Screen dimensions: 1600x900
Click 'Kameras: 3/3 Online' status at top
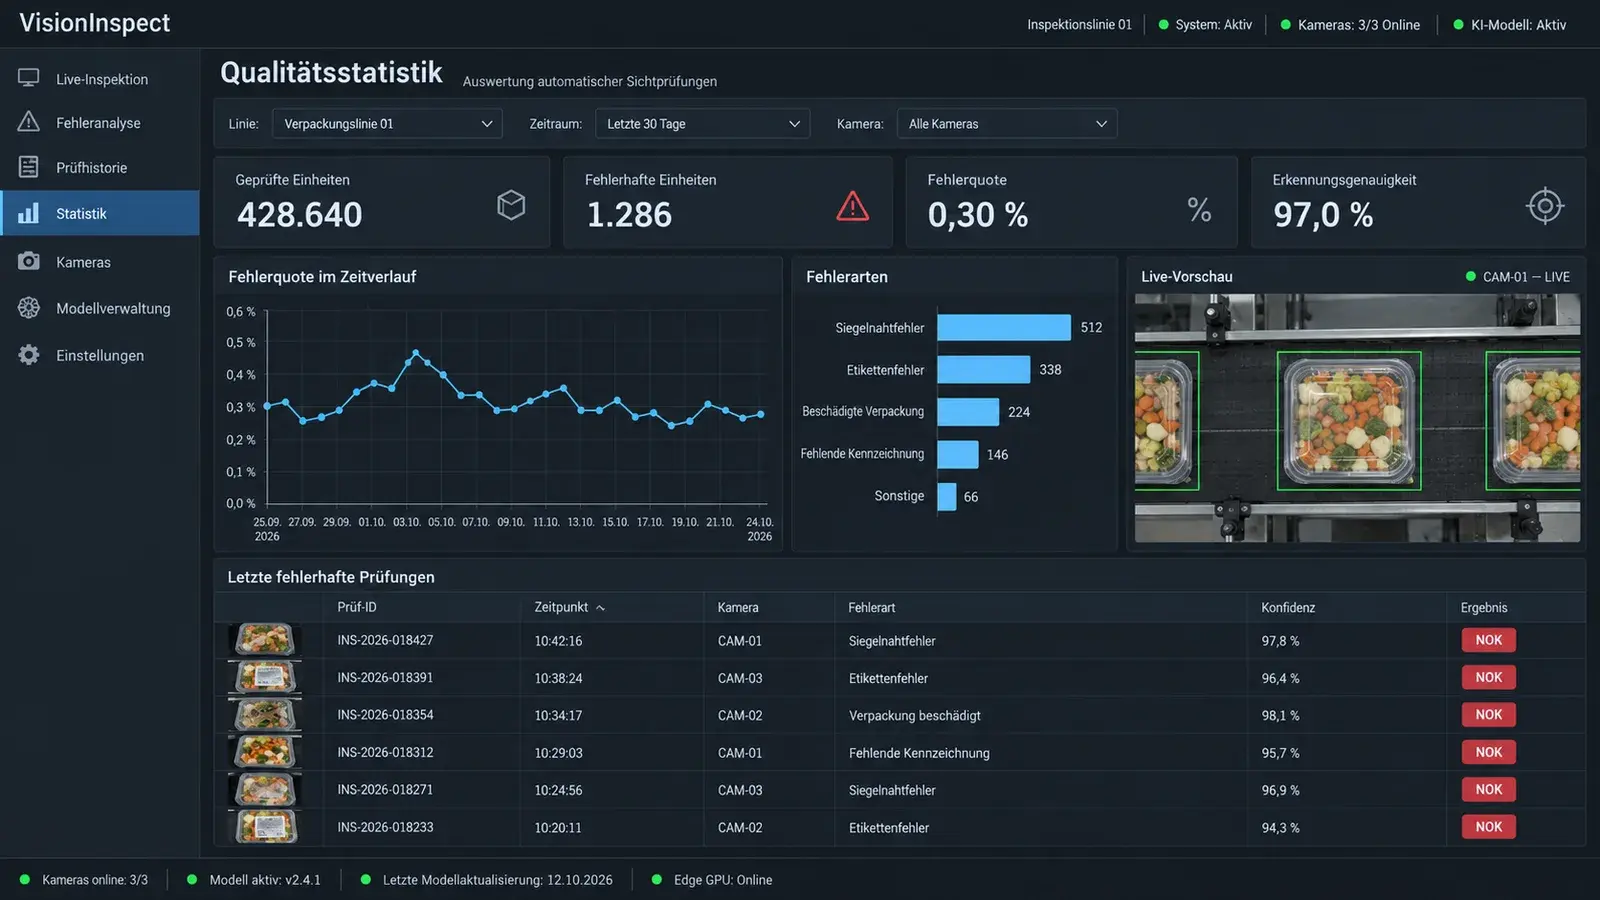coord(1350,25)
